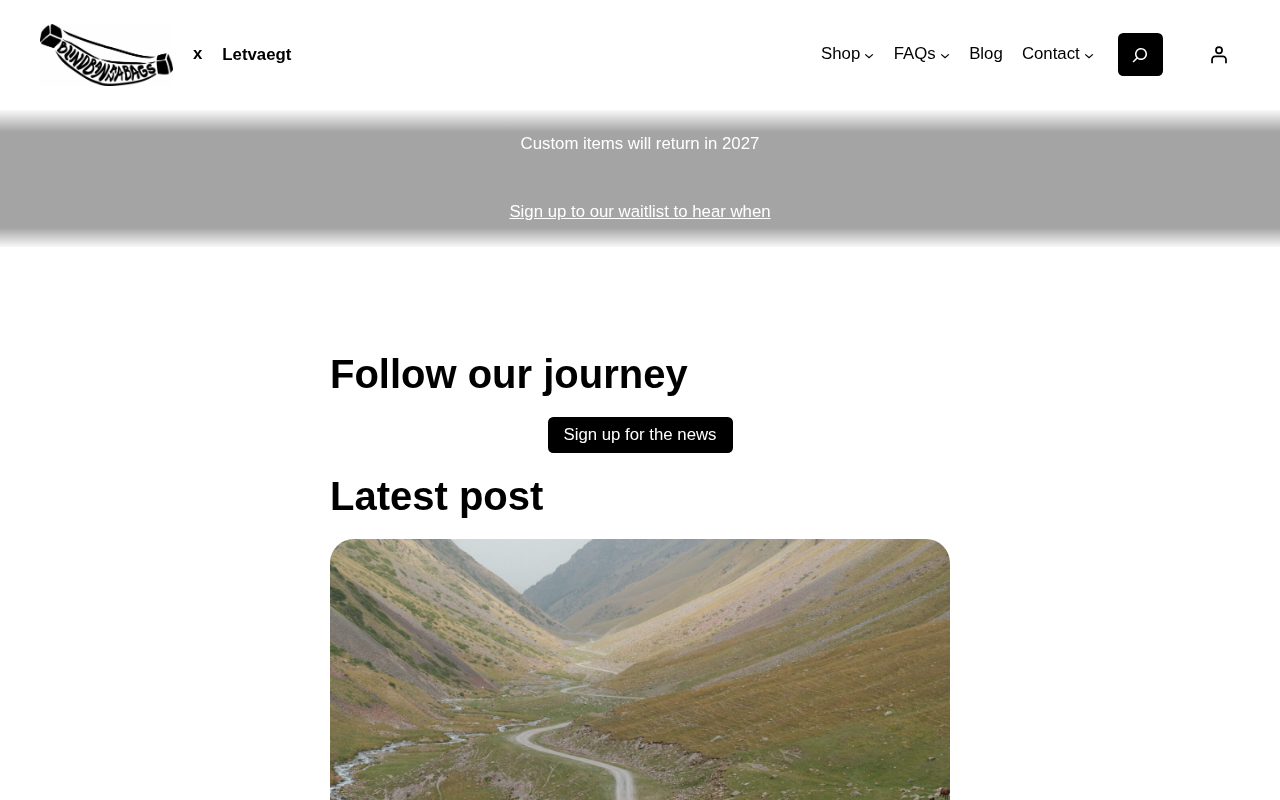Click the Latest post heading
The image size is (1280, 800).
coord(436,497)
